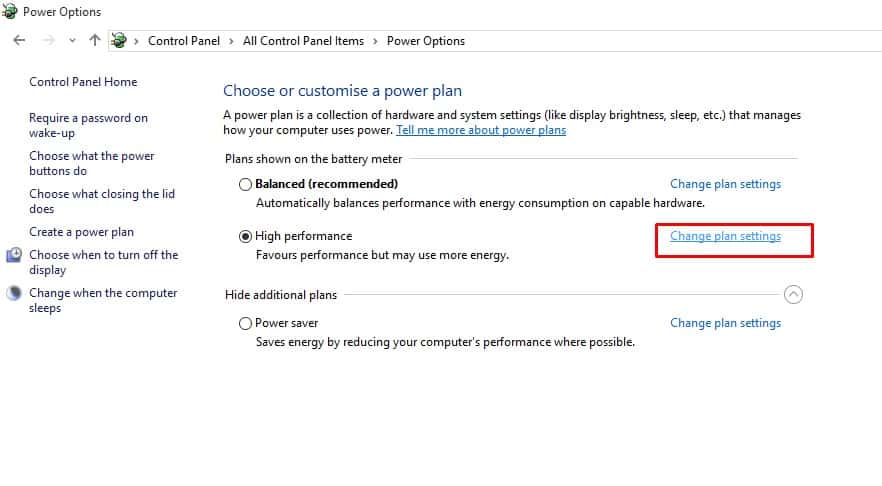Open Change plan settings for High performance

(726, 236)
